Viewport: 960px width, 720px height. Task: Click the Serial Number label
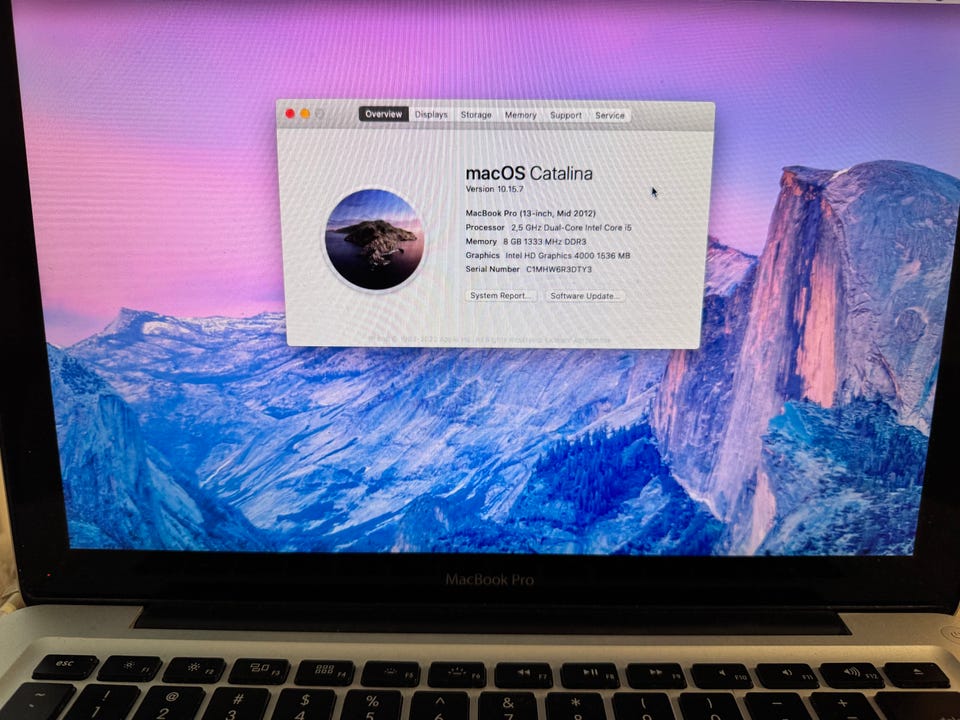(492, 269)
